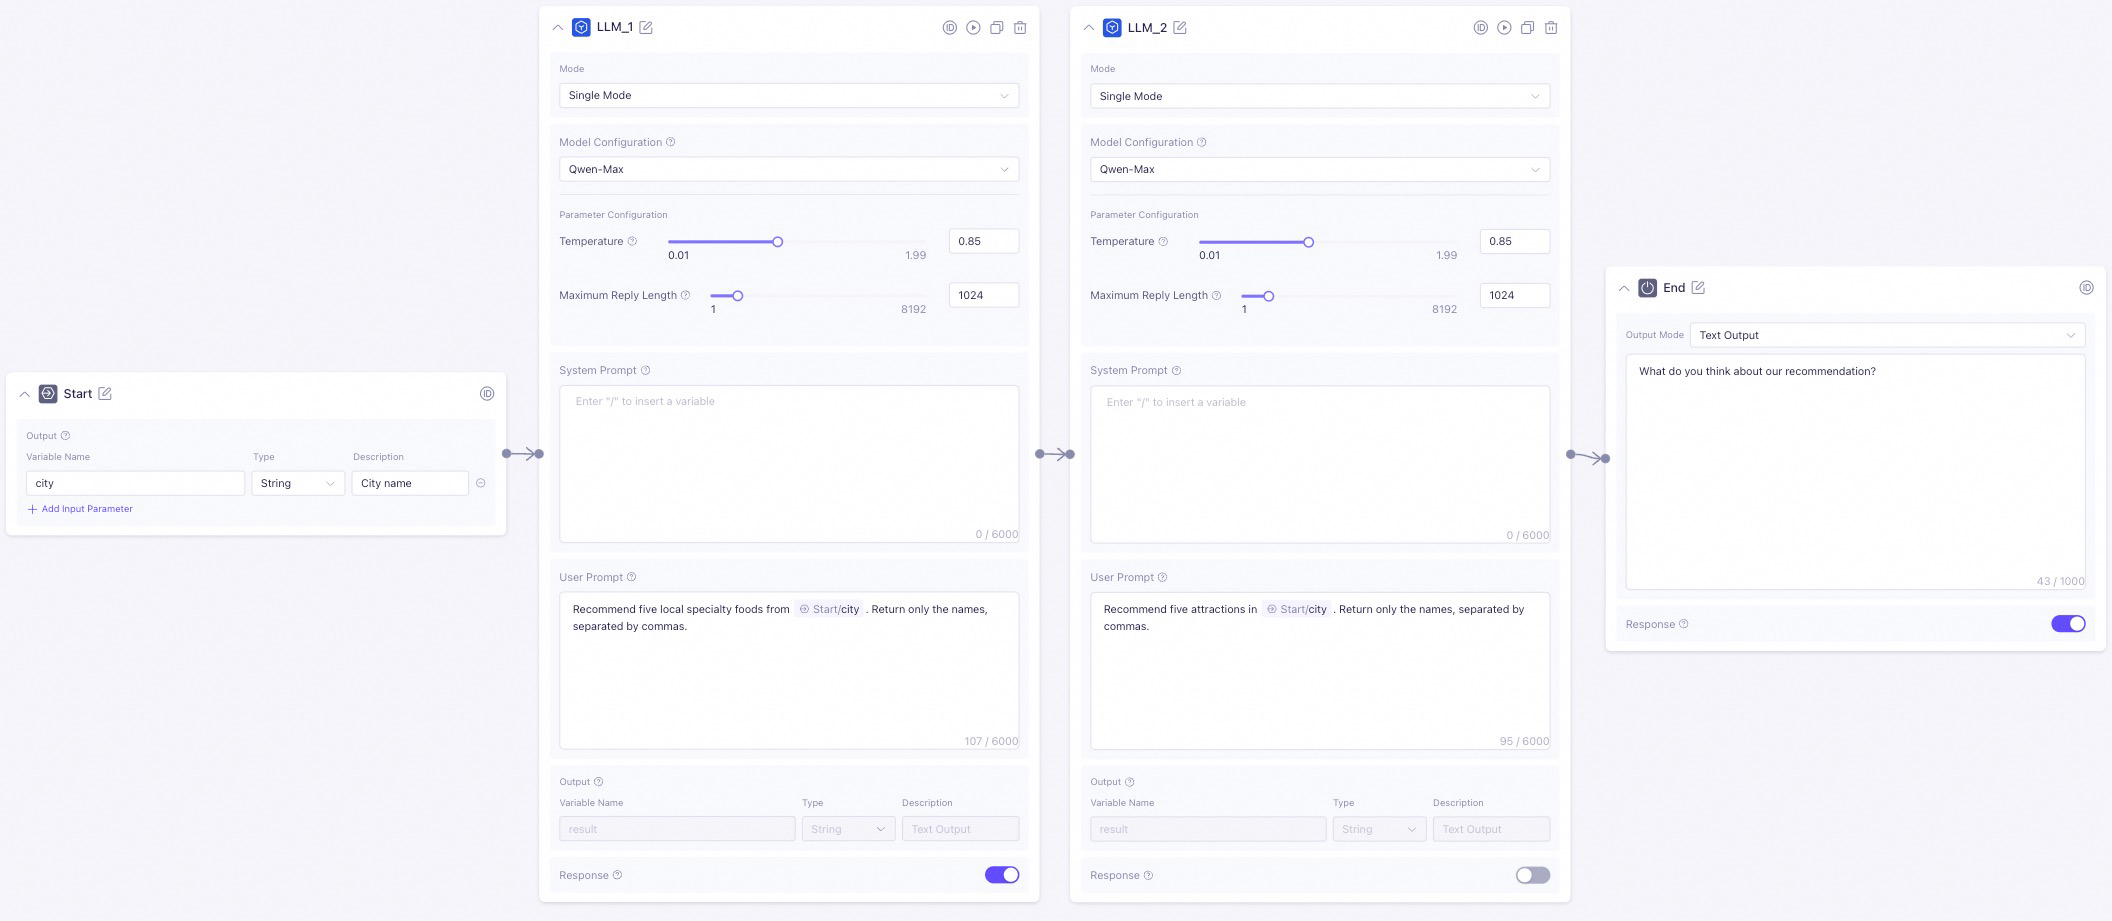Screen dimensions: 2112x921
Task: Turn off the End node Response switch
Action: 2068,624
